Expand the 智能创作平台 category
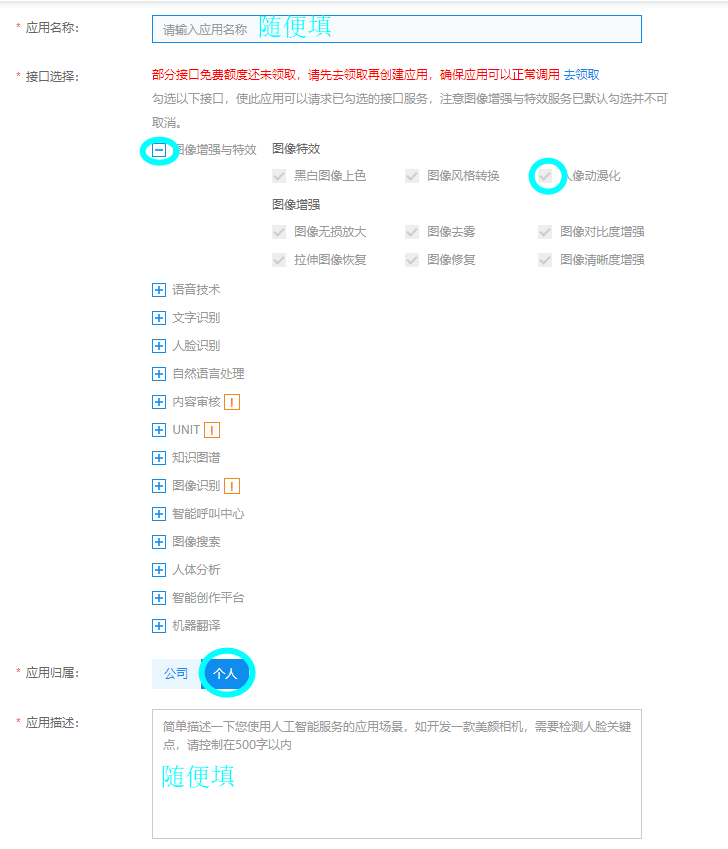Screen dimensions: 728x849 tap(159, 598)
